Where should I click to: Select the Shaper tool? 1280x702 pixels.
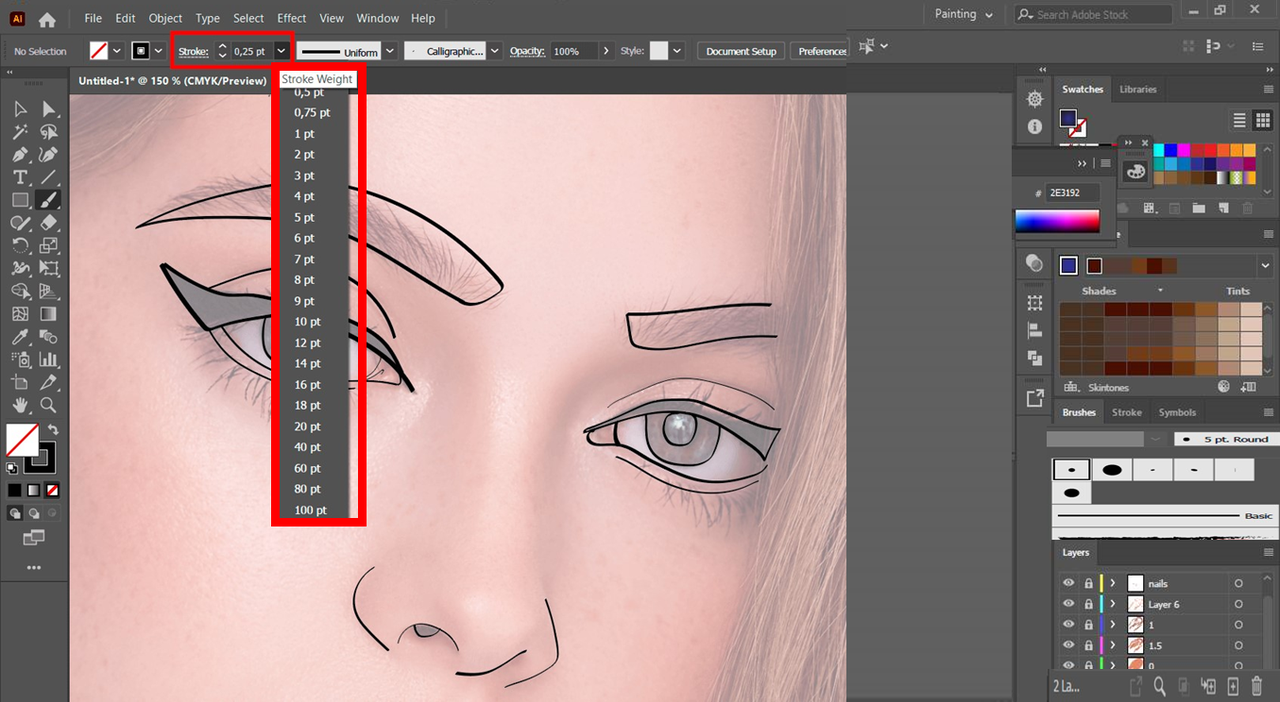point(20,223)
